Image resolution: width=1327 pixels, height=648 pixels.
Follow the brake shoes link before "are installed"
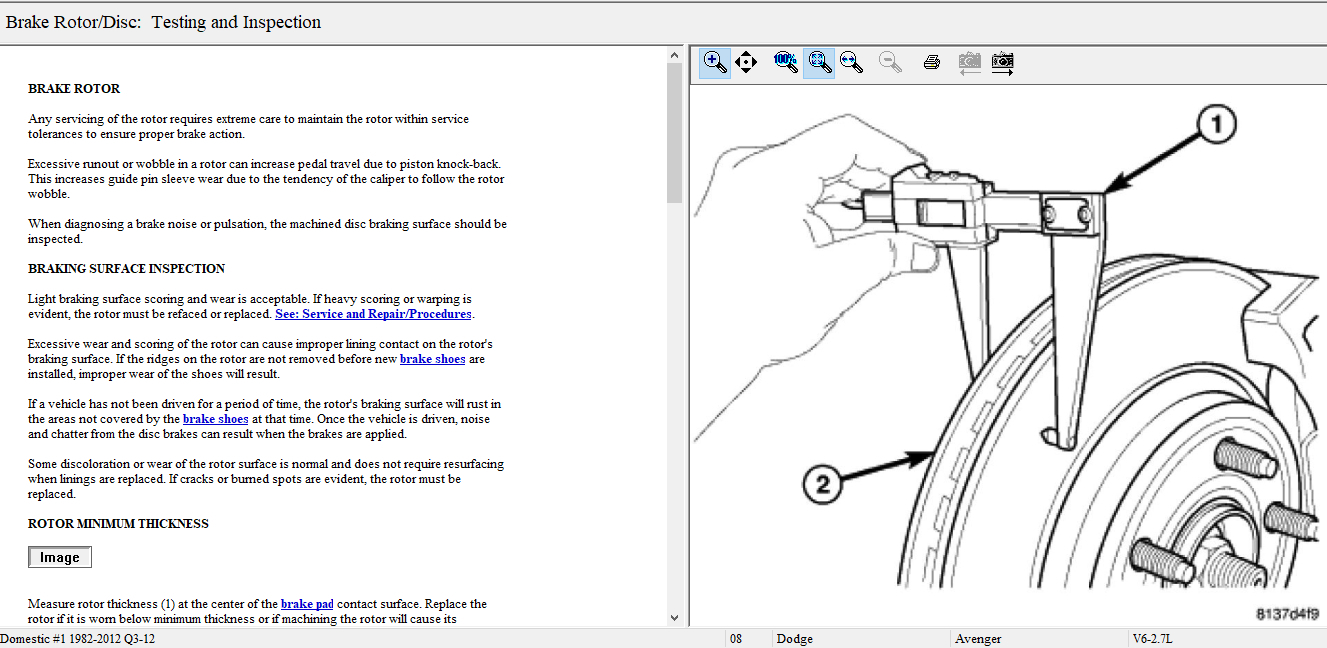click(x=432, y=359)
